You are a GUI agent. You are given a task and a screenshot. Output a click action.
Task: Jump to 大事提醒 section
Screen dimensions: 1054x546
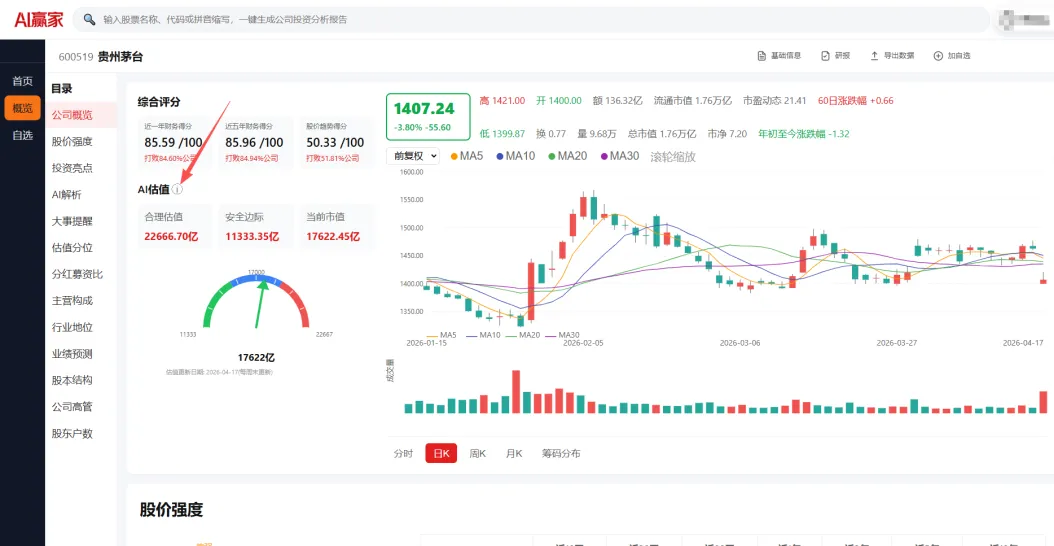72,221
